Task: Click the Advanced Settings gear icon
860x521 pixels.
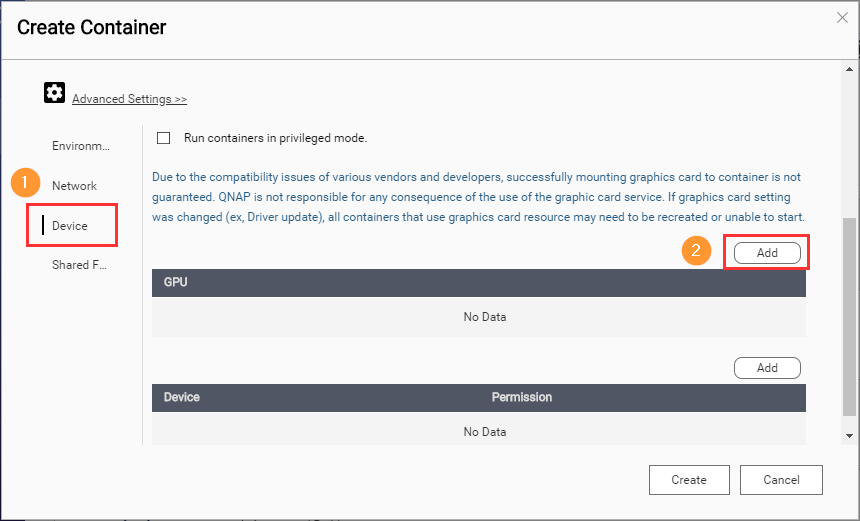Action: (x=54, y=93)
